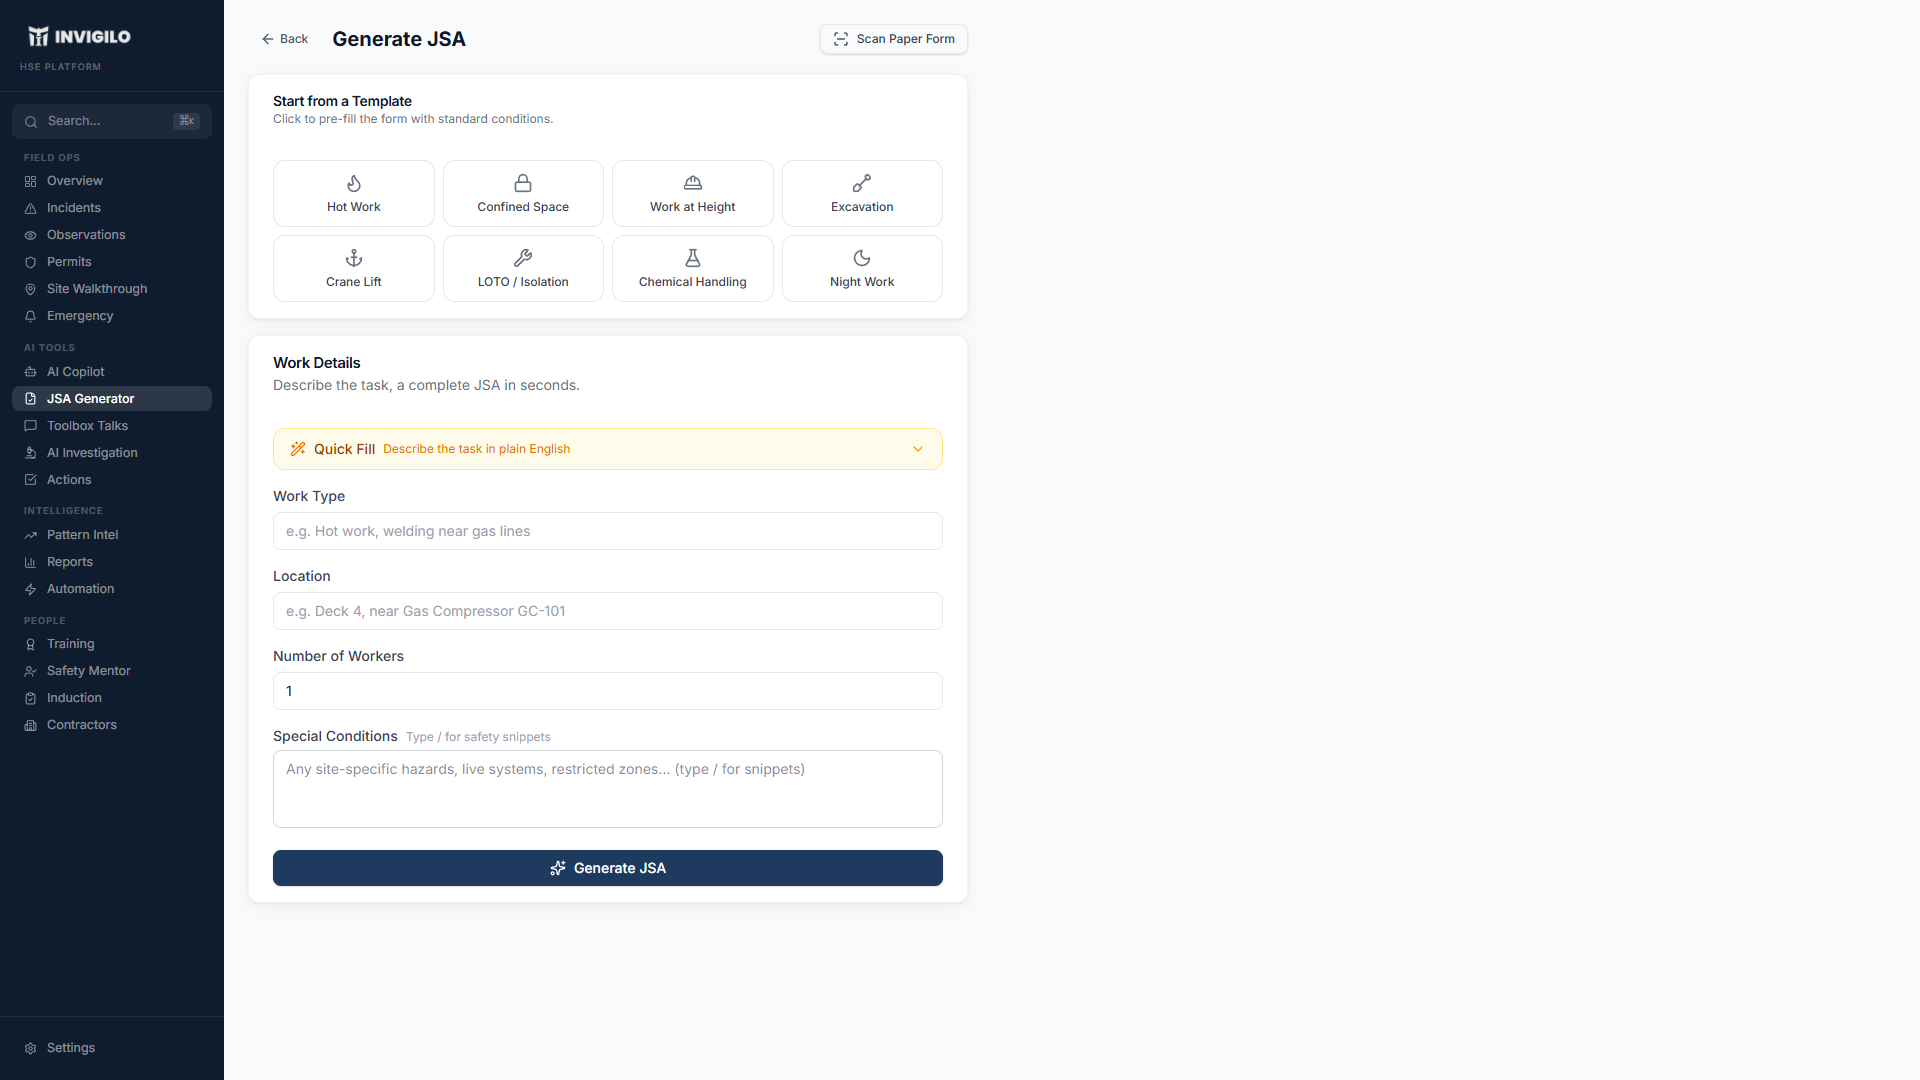Click the Settings gear icon
This screenshot has height=1080, width=1920.
(x=31, y=1049)
